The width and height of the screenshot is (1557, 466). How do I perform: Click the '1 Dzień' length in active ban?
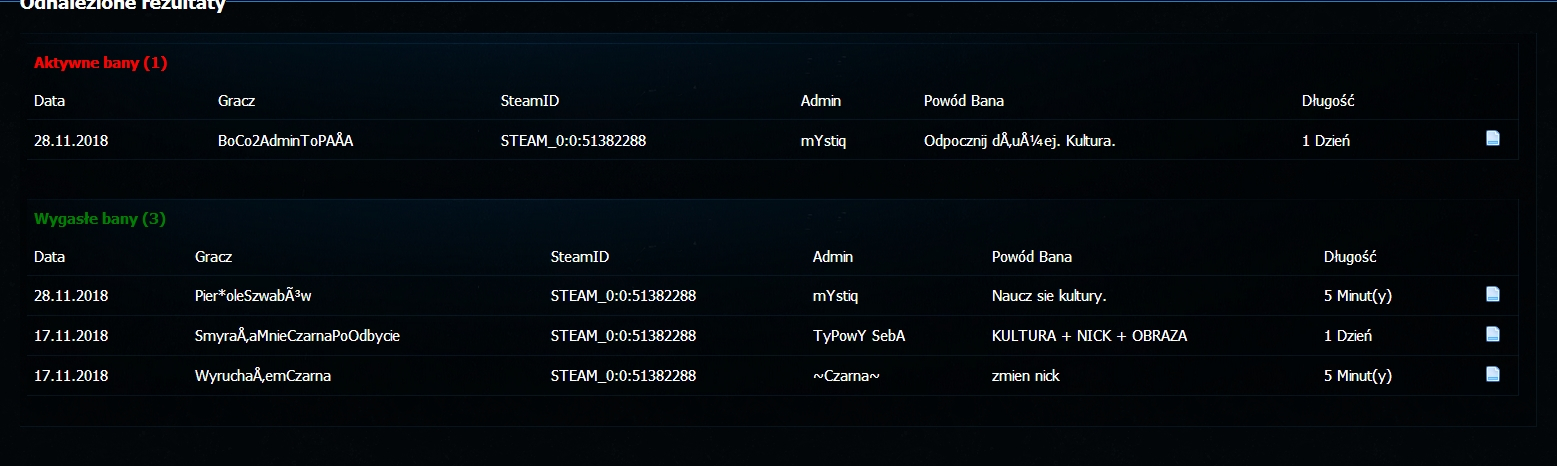point(1326,141)
